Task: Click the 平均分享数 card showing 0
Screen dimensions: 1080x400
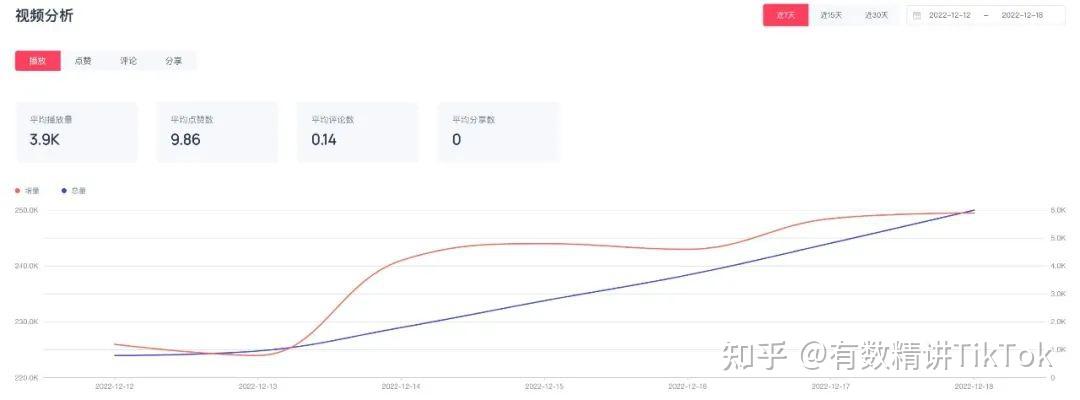Action: click(498, 131)
